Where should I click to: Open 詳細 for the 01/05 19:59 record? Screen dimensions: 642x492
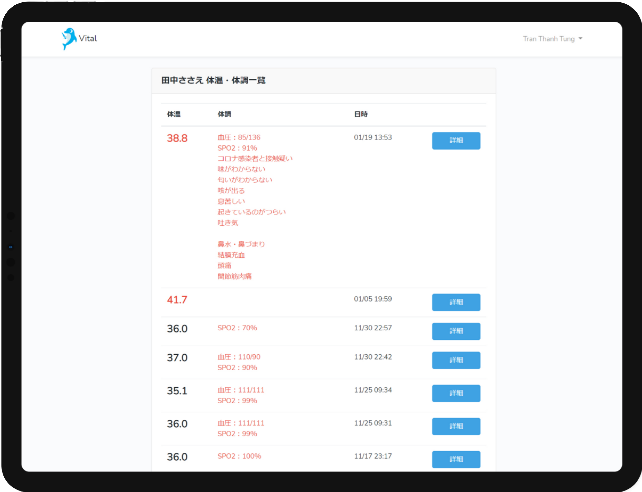[x=455, y=302]
